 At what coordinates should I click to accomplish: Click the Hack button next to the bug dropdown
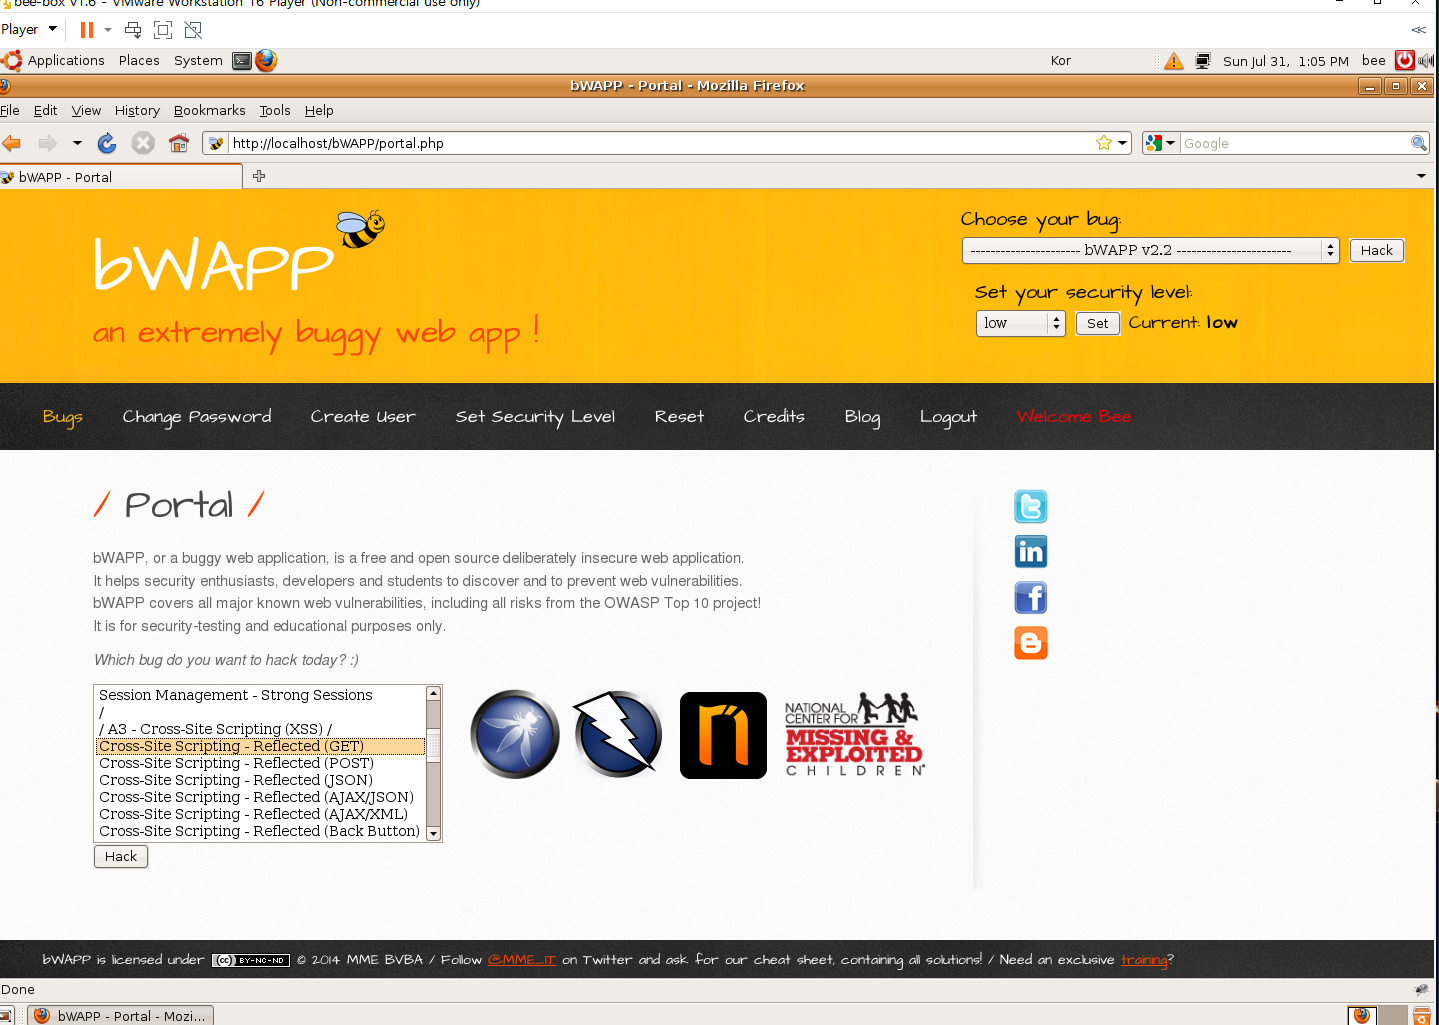[x=1376, y=250]
